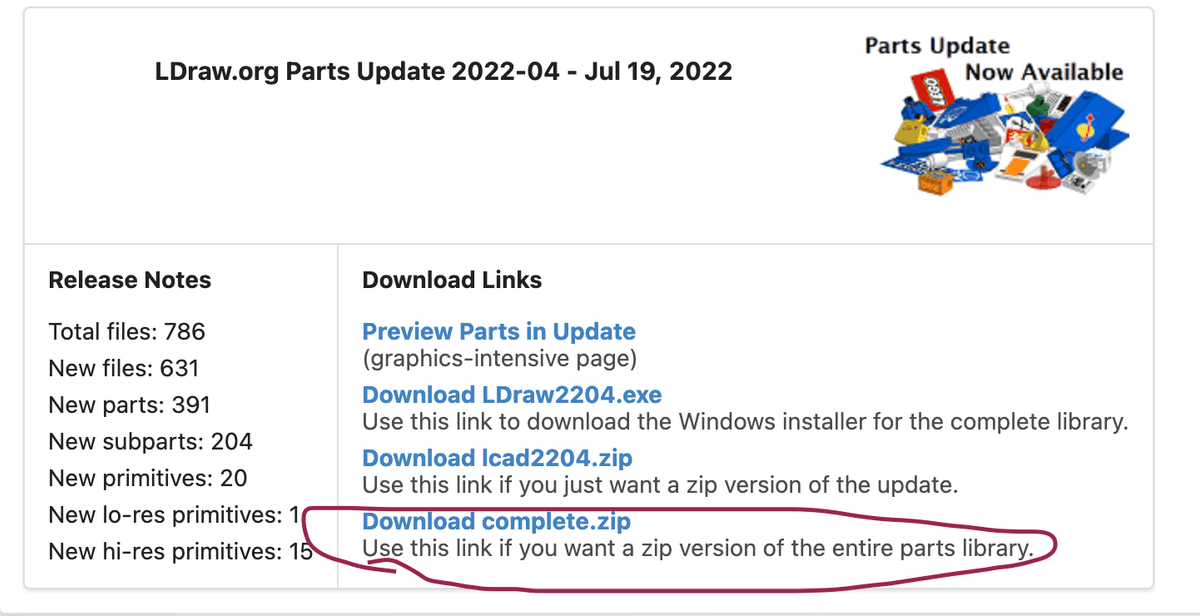The image size is (1200, 616).
Task: Download complete.zip of the entire library
Action: tap(496, 522)
